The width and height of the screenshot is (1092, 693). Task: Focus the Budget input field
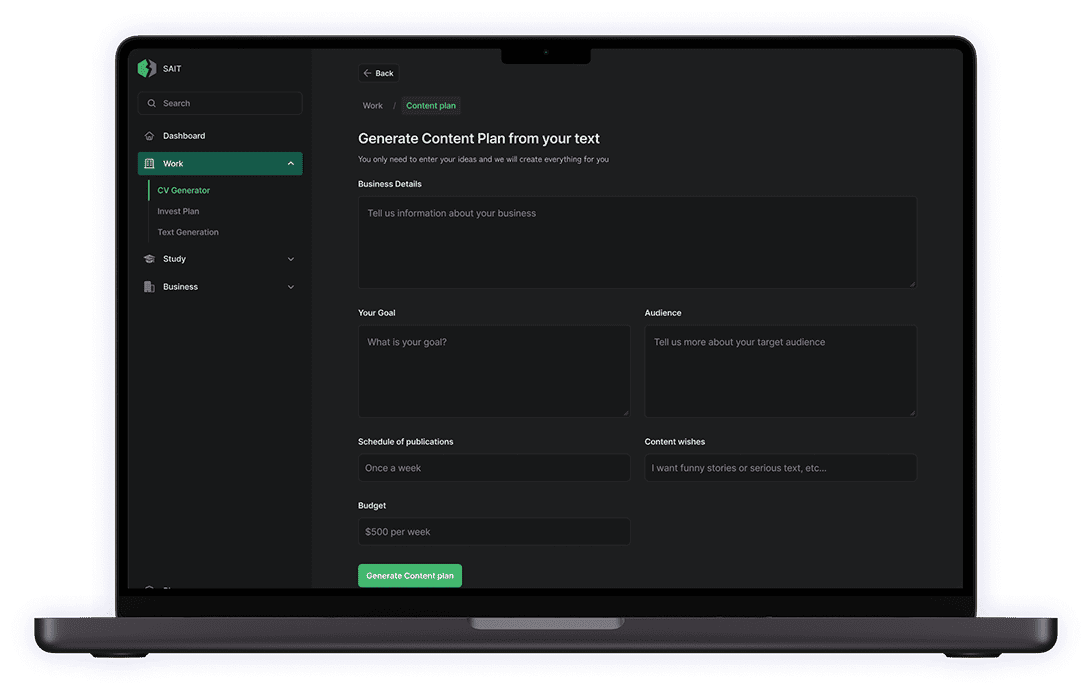point(494,532)
